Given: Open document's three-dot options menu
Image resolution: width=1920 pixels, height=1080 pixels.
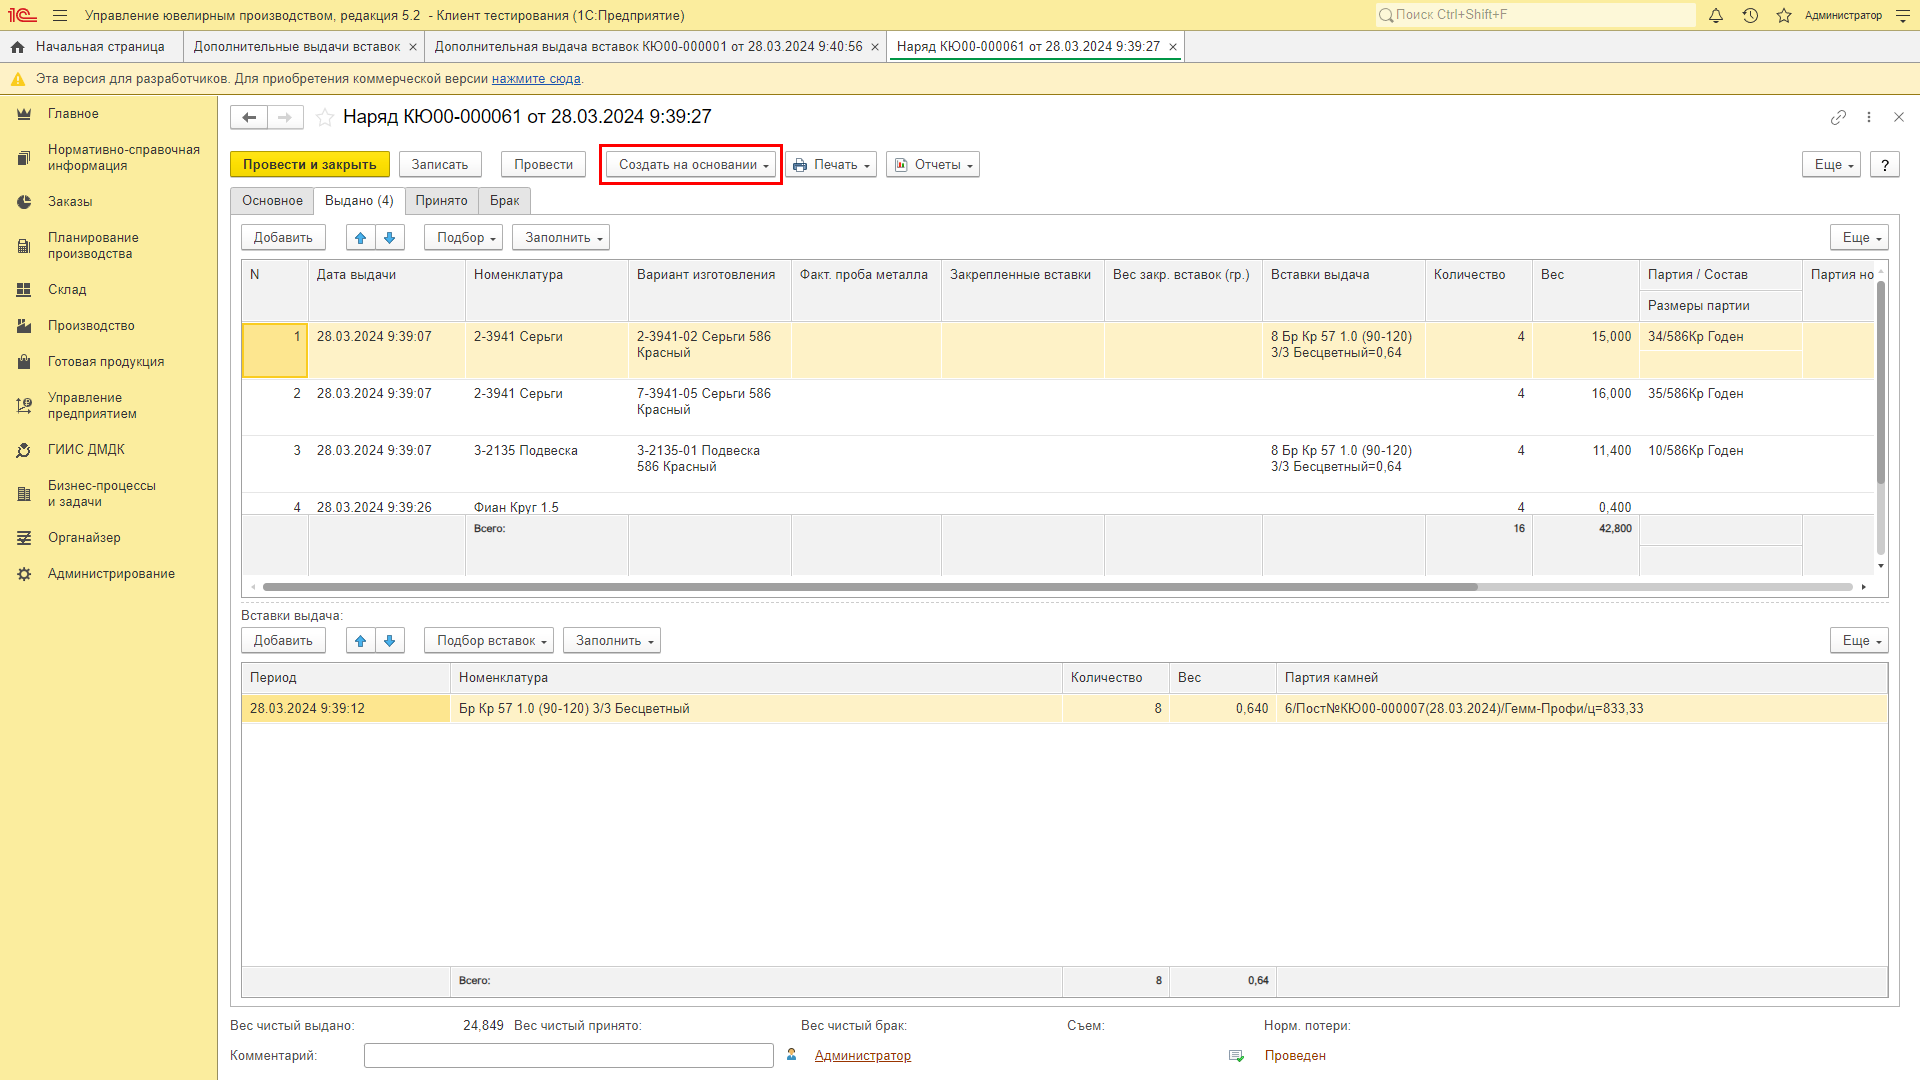Looking at the screenshot, I should 1869,117.
